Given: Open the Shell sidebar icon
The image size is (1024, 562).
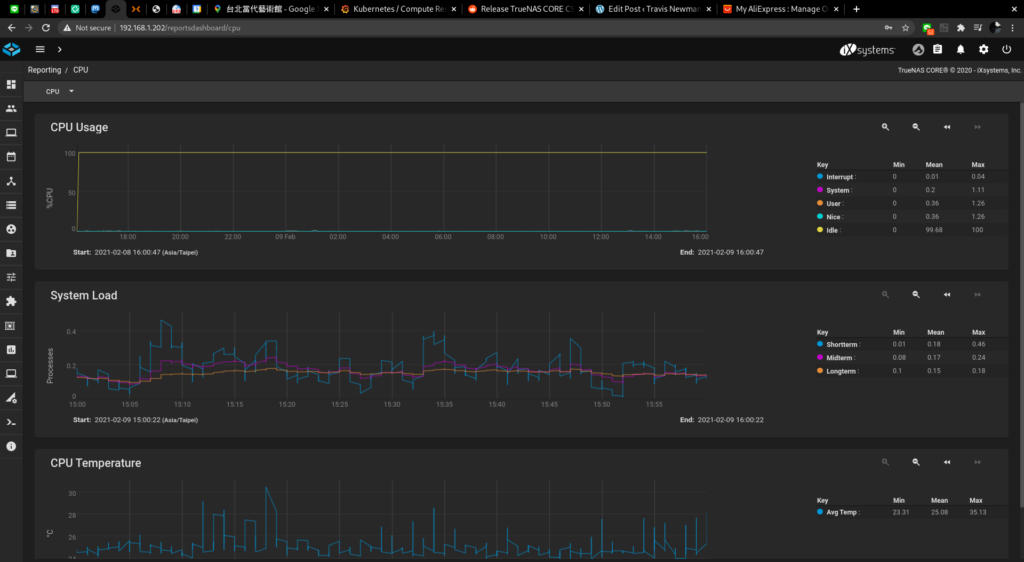Looking at the screenshot, I should 11,422.
